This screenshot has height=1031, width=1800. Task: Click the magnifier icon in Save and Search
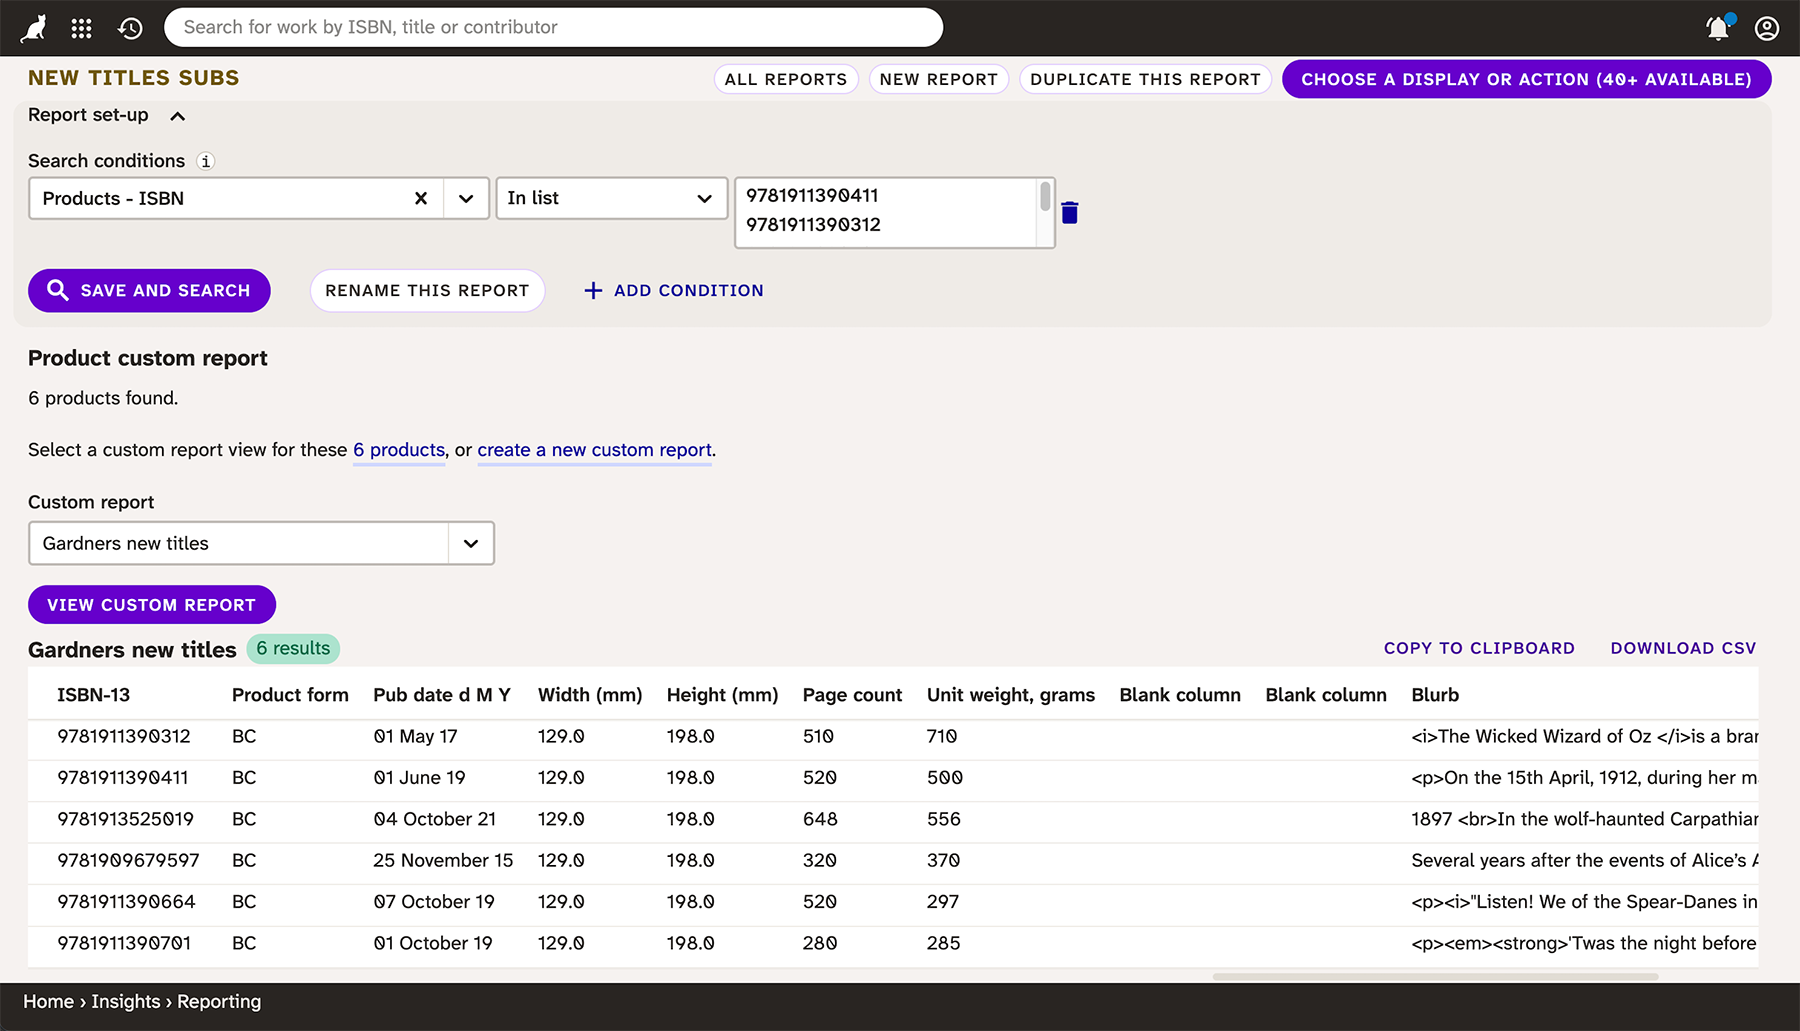[58, 290]
